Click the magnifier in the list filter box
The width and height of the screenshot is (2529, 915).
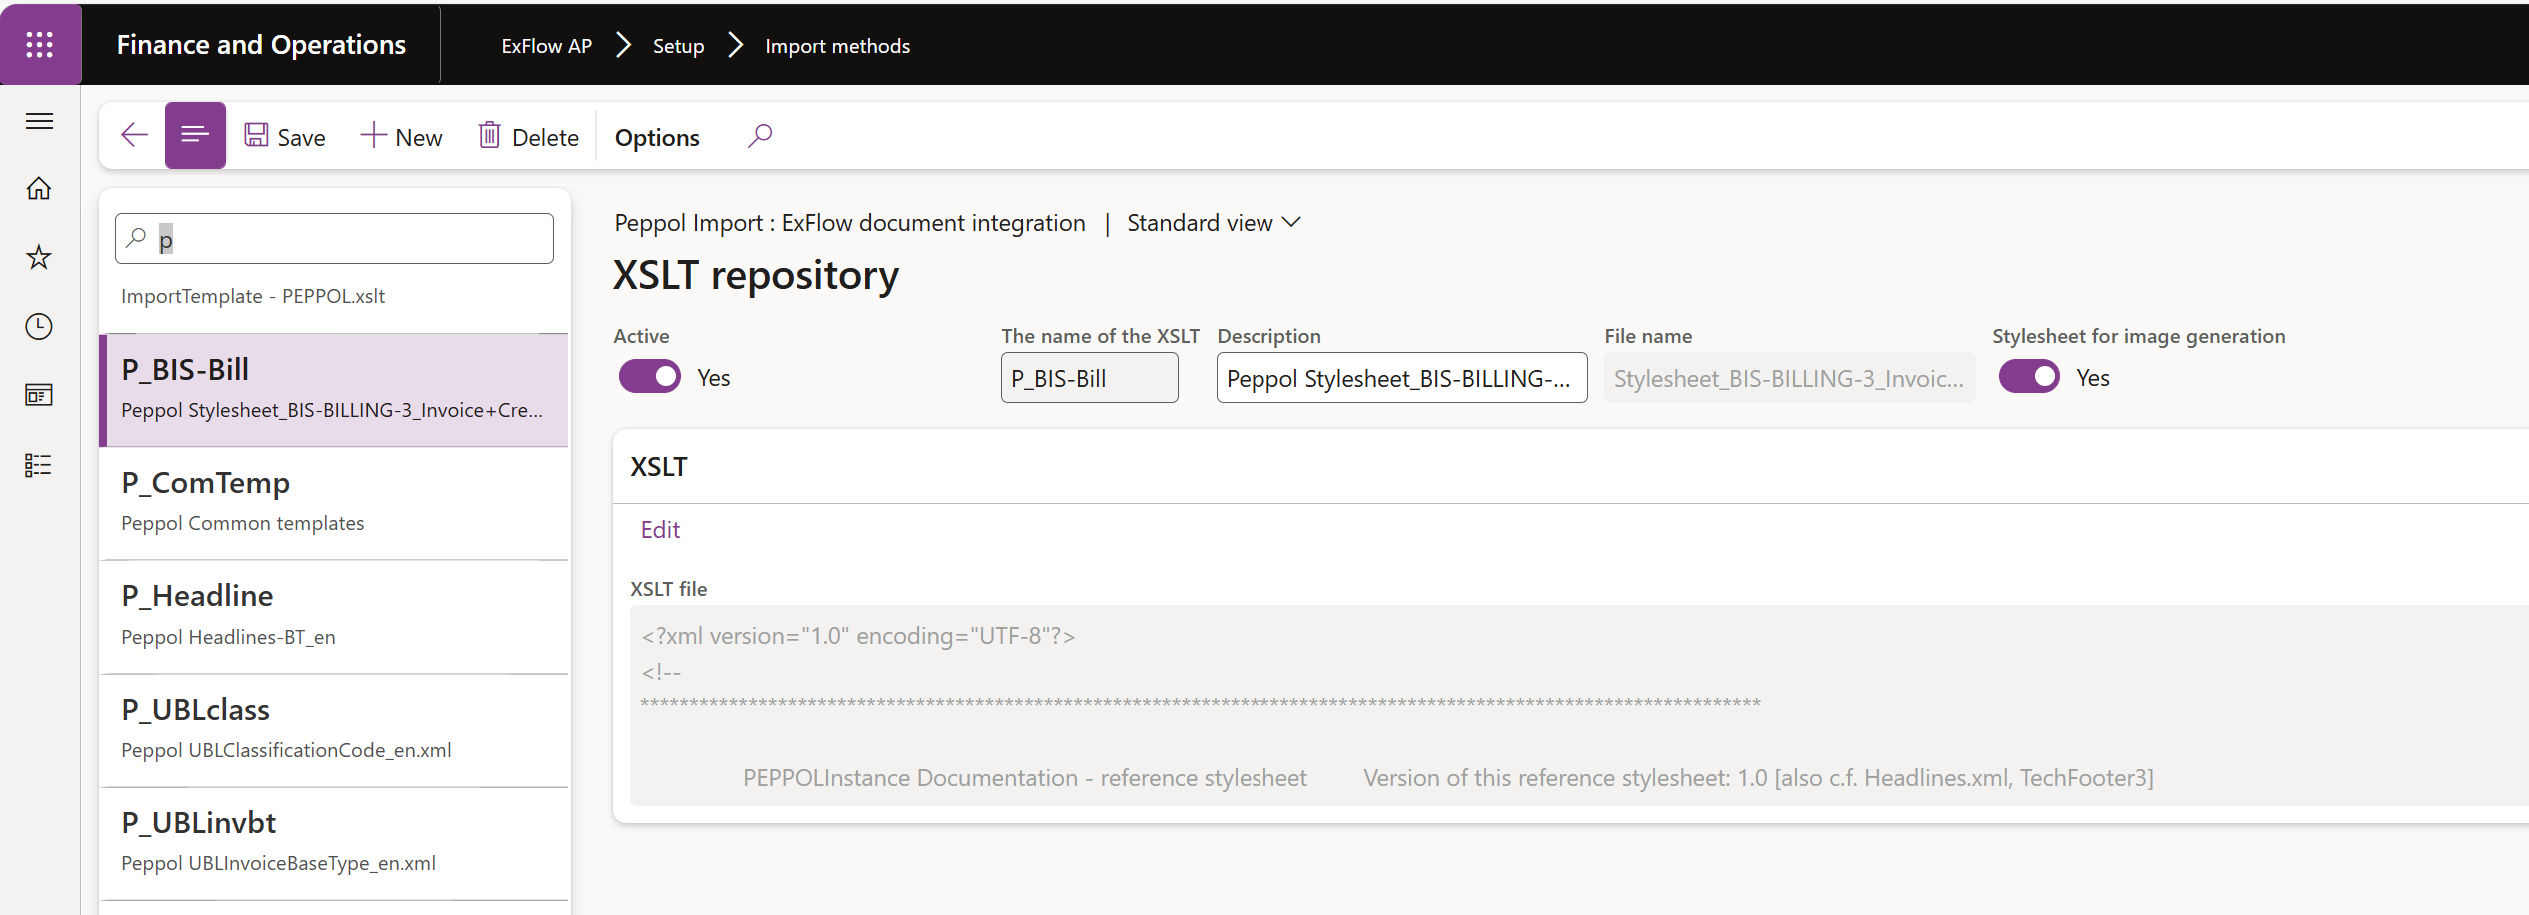click(x=137, y=238)
